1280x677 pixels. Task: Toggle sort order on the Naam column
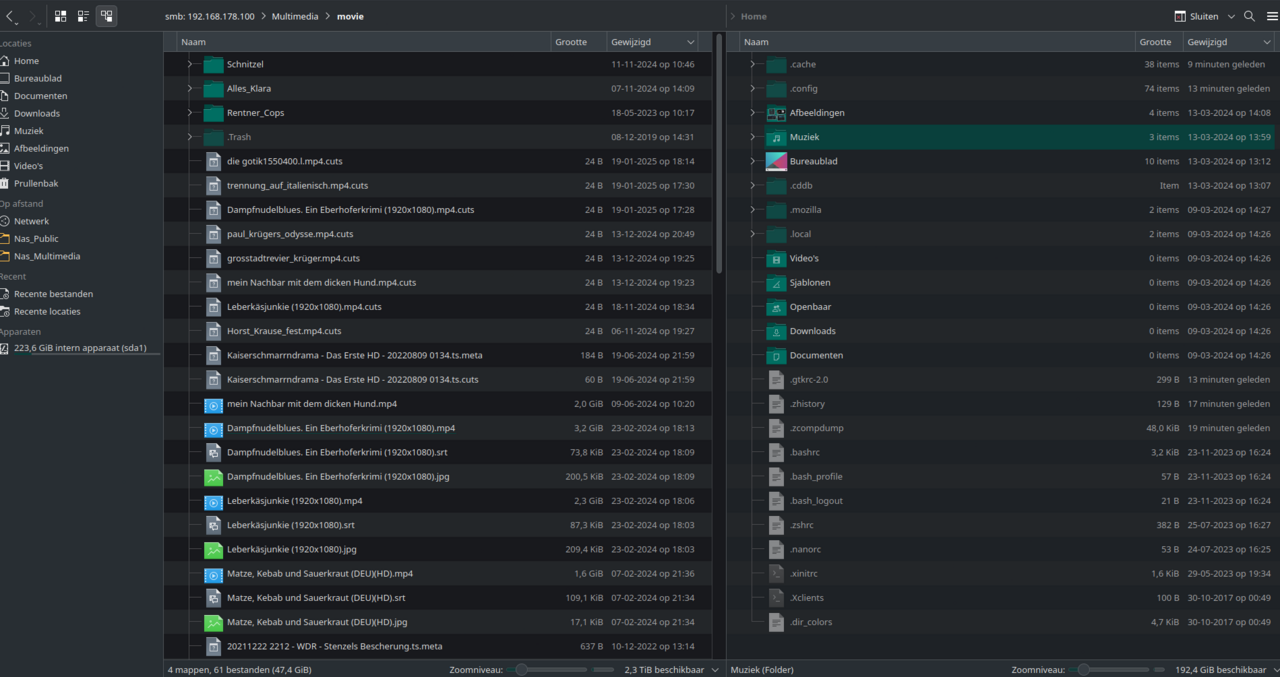(192, 41)
